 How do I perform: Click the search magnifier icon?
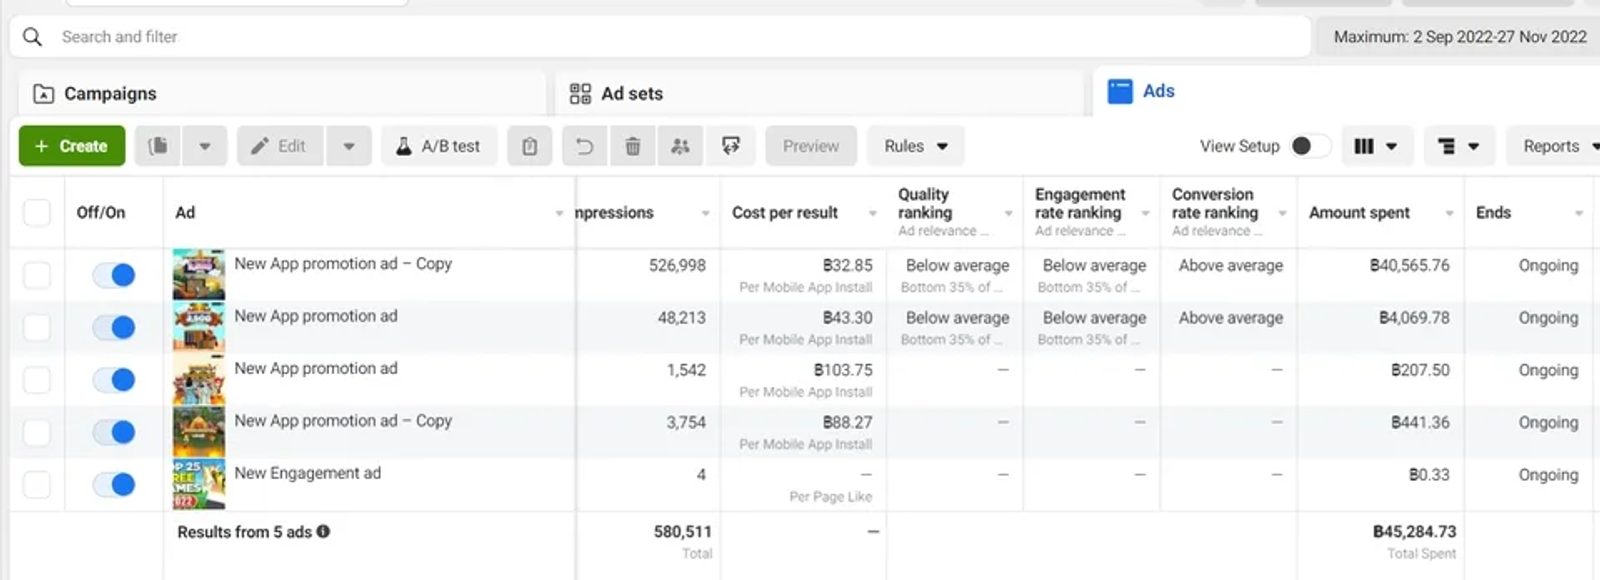(x=33, y=37)
